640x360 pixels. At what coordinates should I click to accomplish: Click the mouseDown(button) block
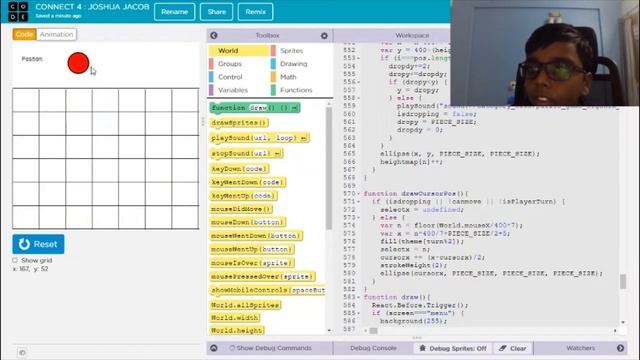pyautogui.click(x=247, y=222)
